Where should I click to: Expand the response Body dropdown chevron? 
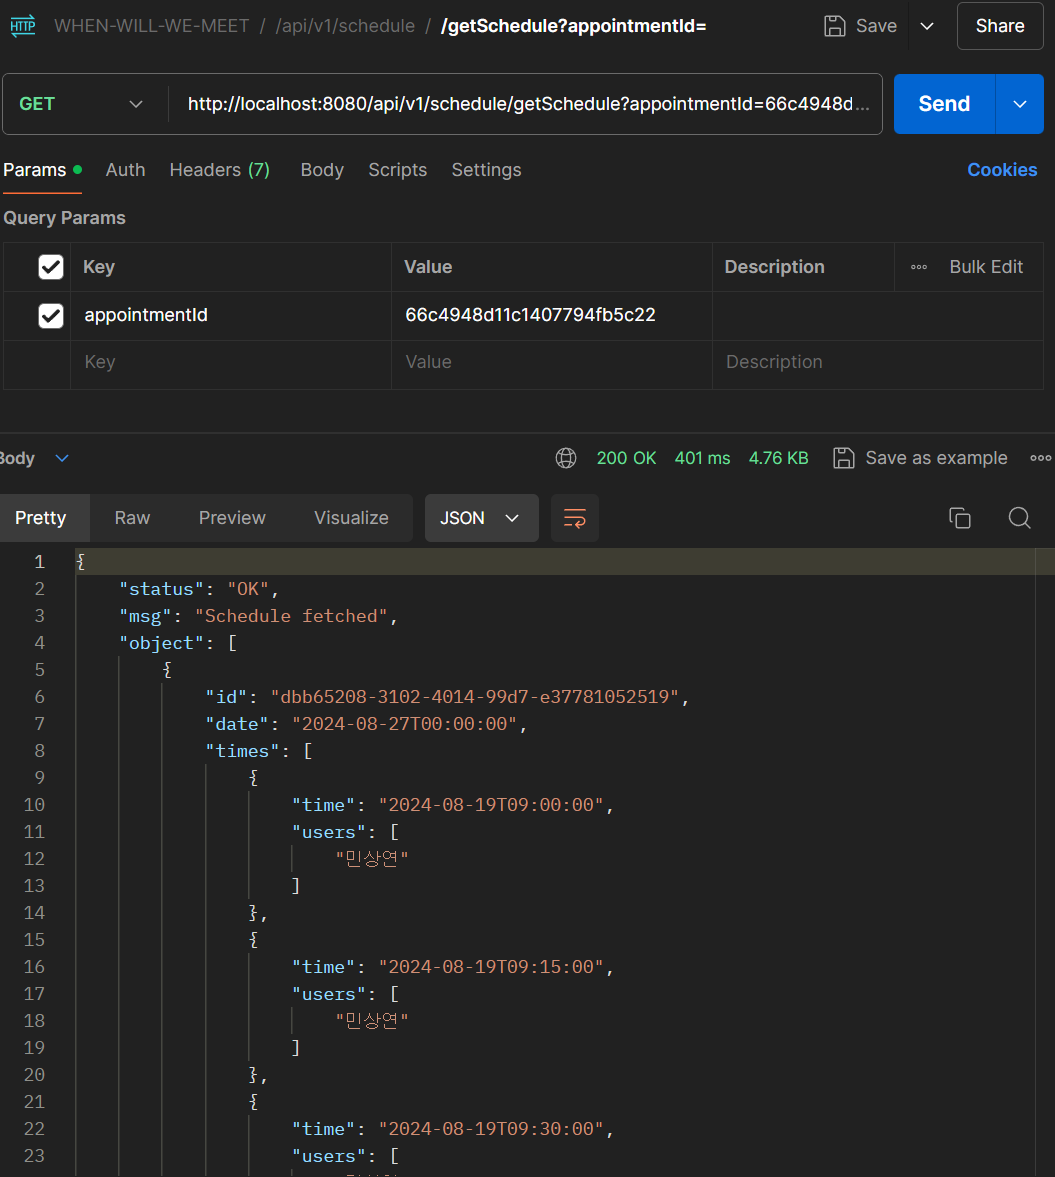click(62, 459)
